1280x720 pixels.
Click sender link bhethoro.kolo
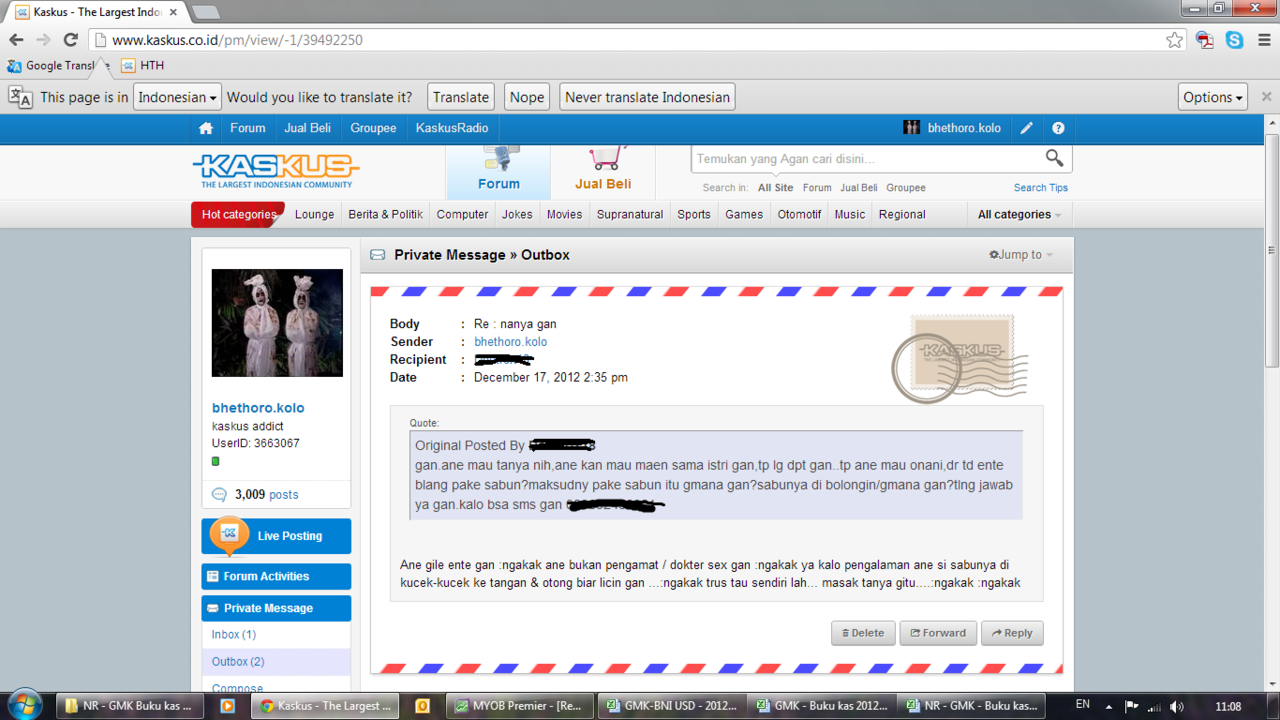pyautogui.click(x=510, y=342)
